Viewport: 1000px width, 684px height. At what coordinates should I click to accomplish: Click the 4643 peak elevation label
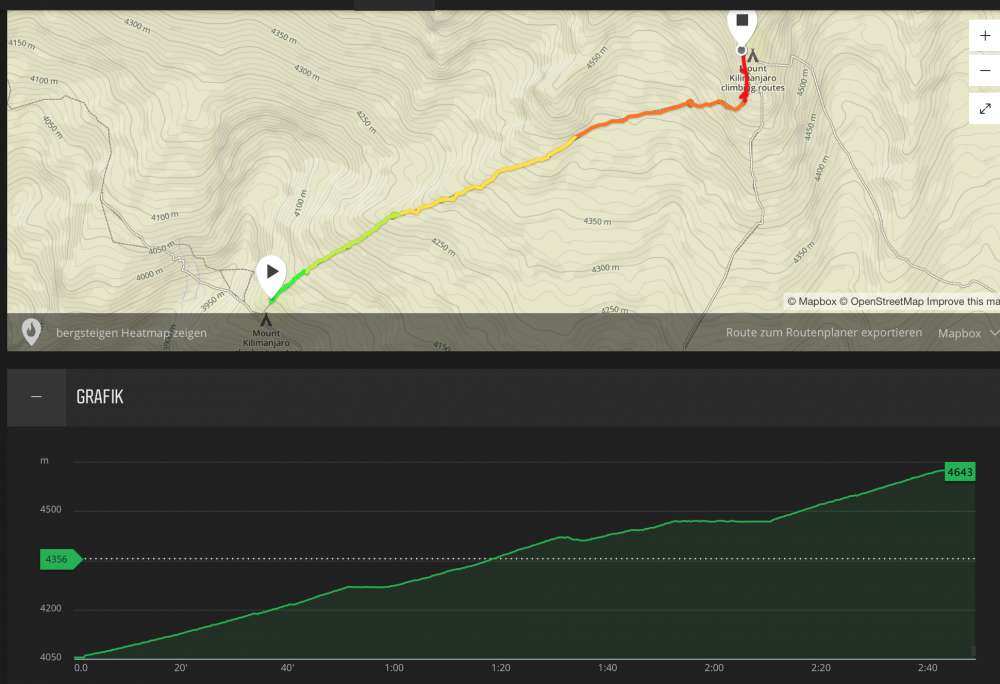click(960, 472)
